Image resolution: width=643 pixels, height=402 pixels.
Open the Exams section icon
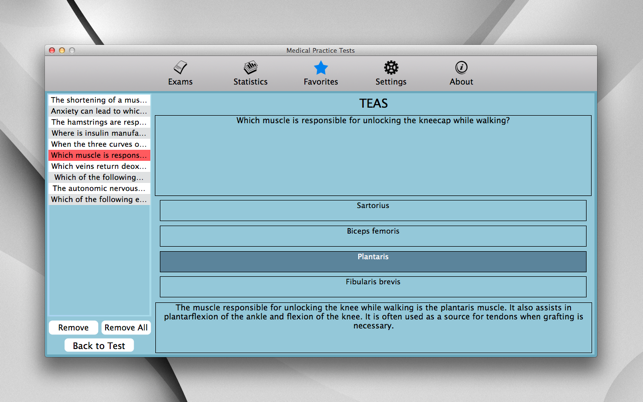(180, 68)
